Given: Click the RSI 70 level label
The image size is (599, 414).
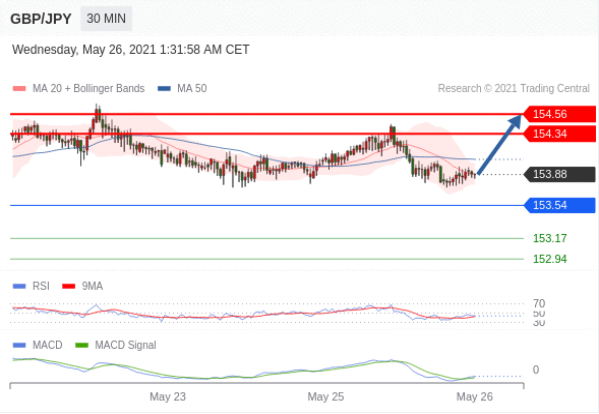Looking at the screenshot, I should click(539, 304).
